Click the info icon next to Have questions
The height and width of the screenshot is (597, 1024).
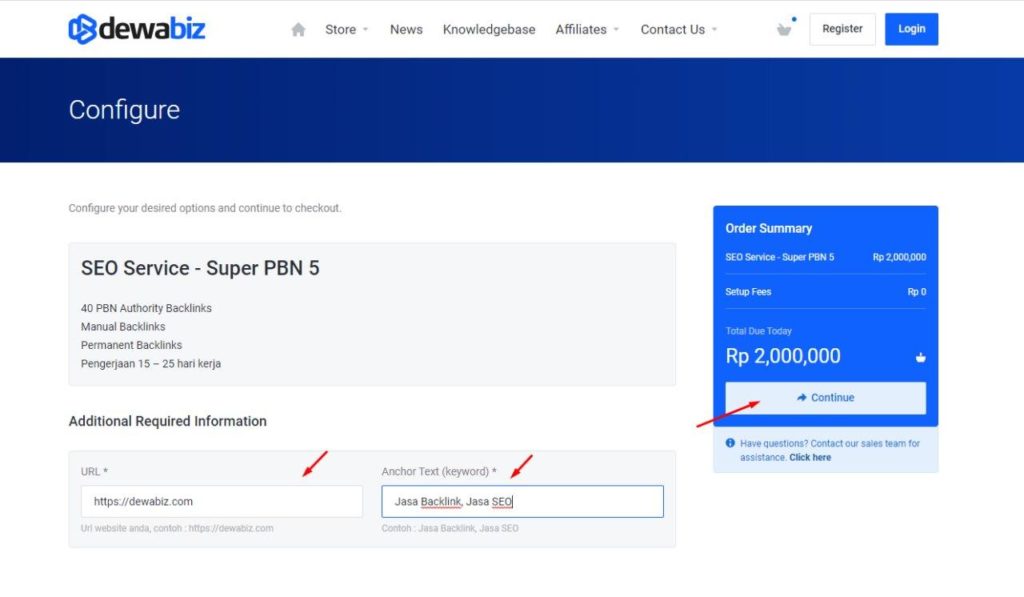coord(730,443)
